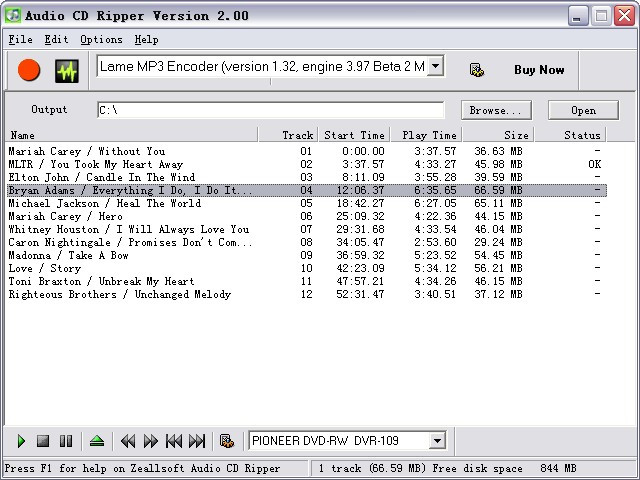Skip to the next track button
This screenshot has height=480, width=640.
pyautogui.click(x=197, y=441)
